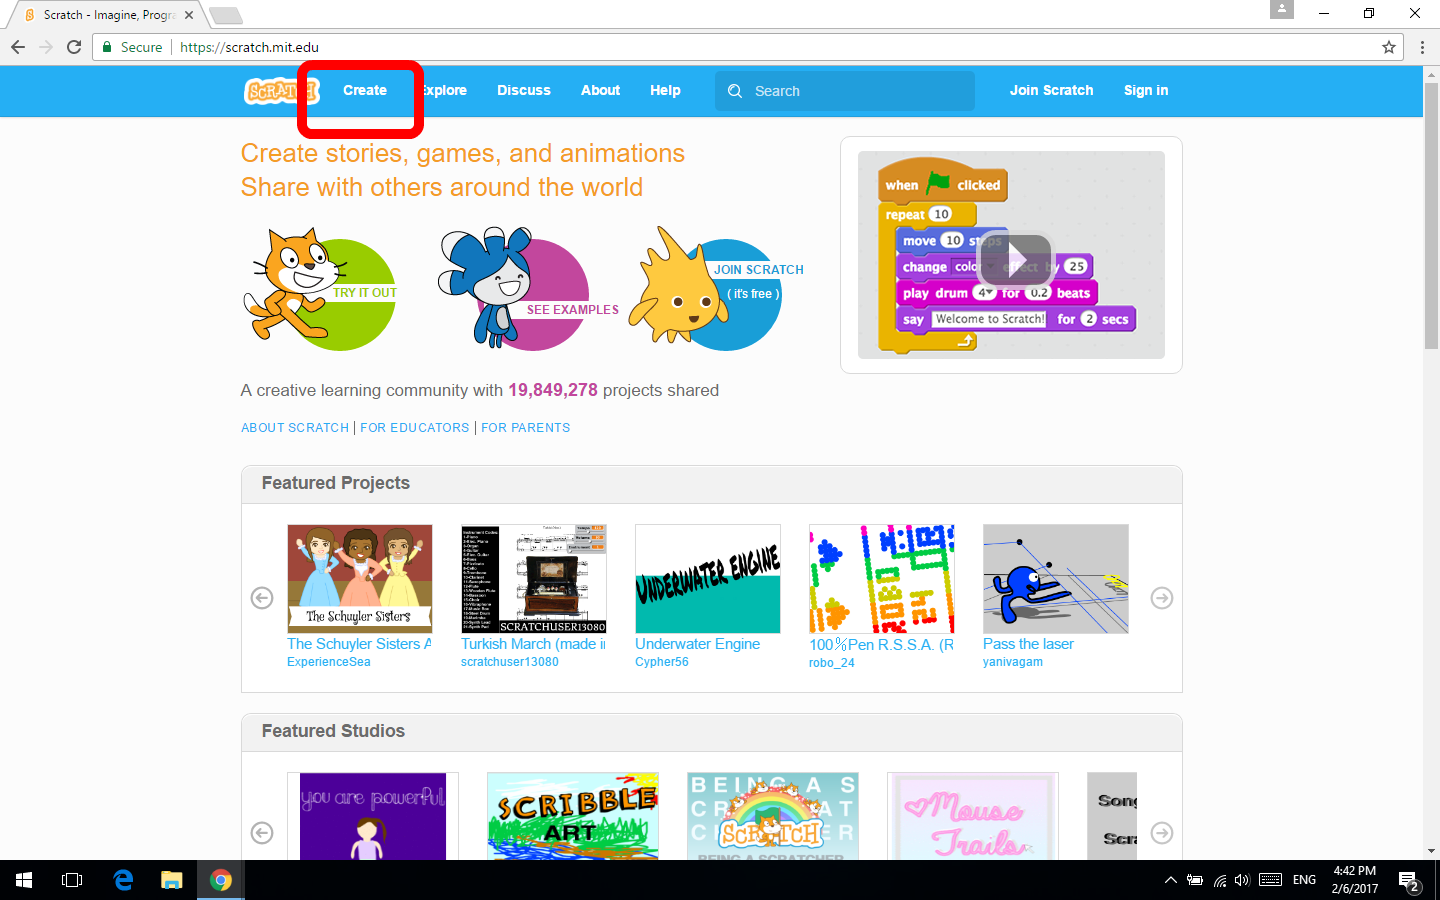Open the Turkish March project thumbnail
Screen dimensions: 1440x900
534,579
